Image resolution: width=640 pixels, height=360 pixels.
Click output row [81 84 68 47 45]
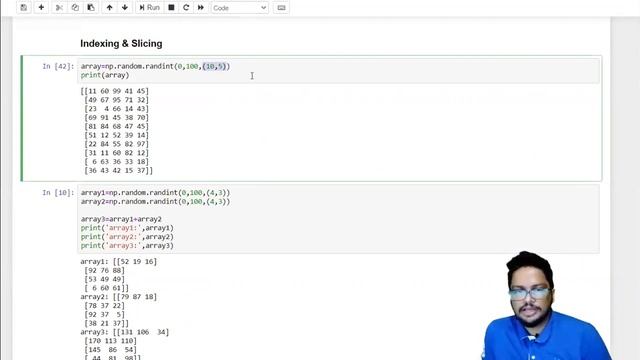[x=116, y=127]
